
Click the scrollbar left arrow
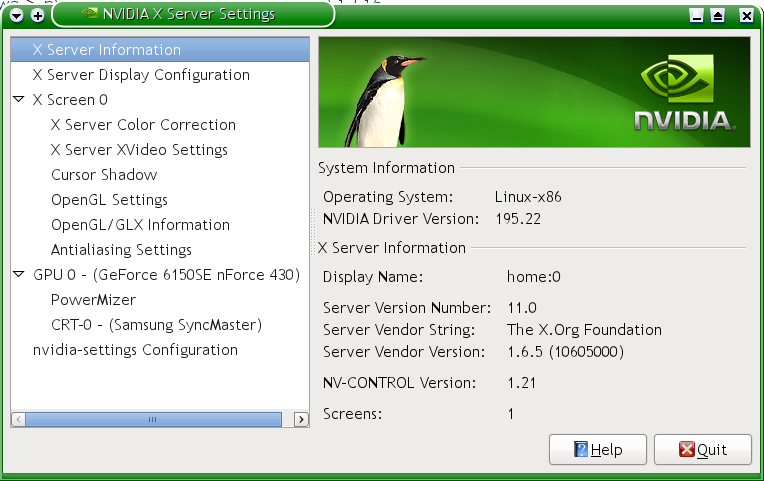point(19,420)
